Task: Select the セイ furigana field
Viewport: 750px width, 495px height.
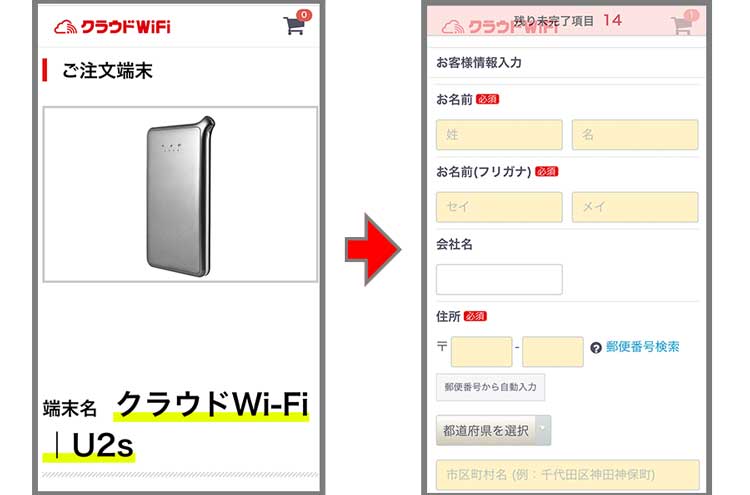Action: [x=499, y=207]
